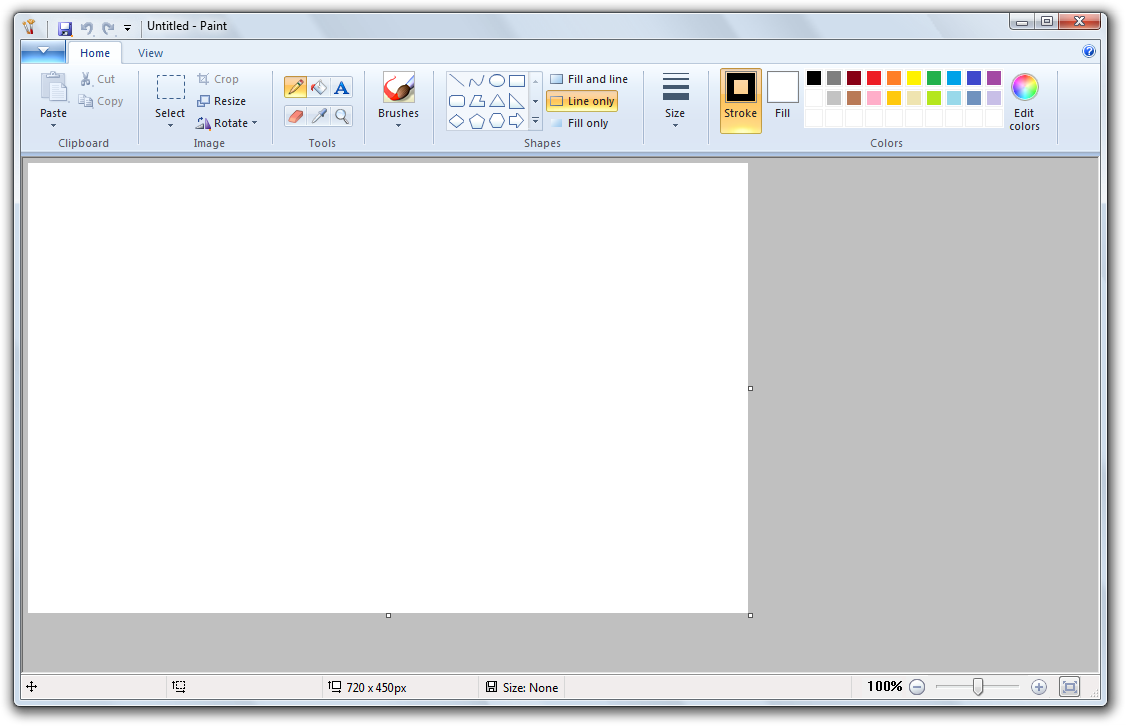Click the Resize button
Screen dimensions: 1126x726
click(222, 101)
